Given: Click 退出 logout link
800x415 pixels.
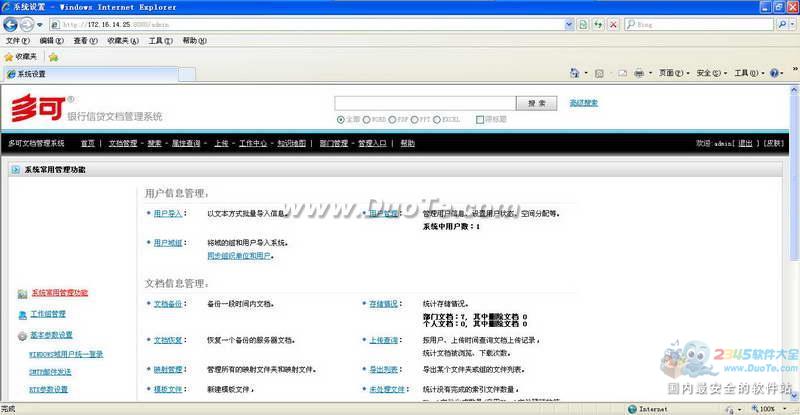Looking at the screenshot, I should pyautogui.click(x=745, y=143).
